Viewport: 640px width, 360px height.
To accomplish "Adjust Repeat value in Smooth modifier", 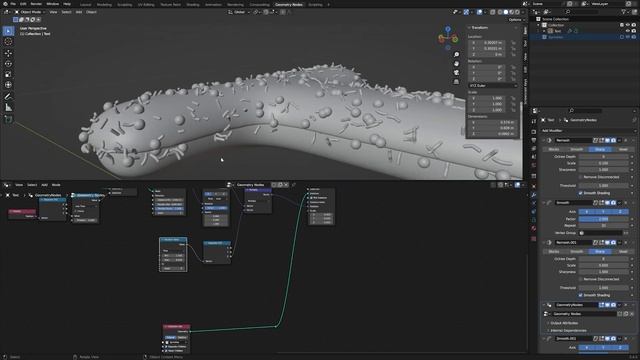I will click(603, 225).
